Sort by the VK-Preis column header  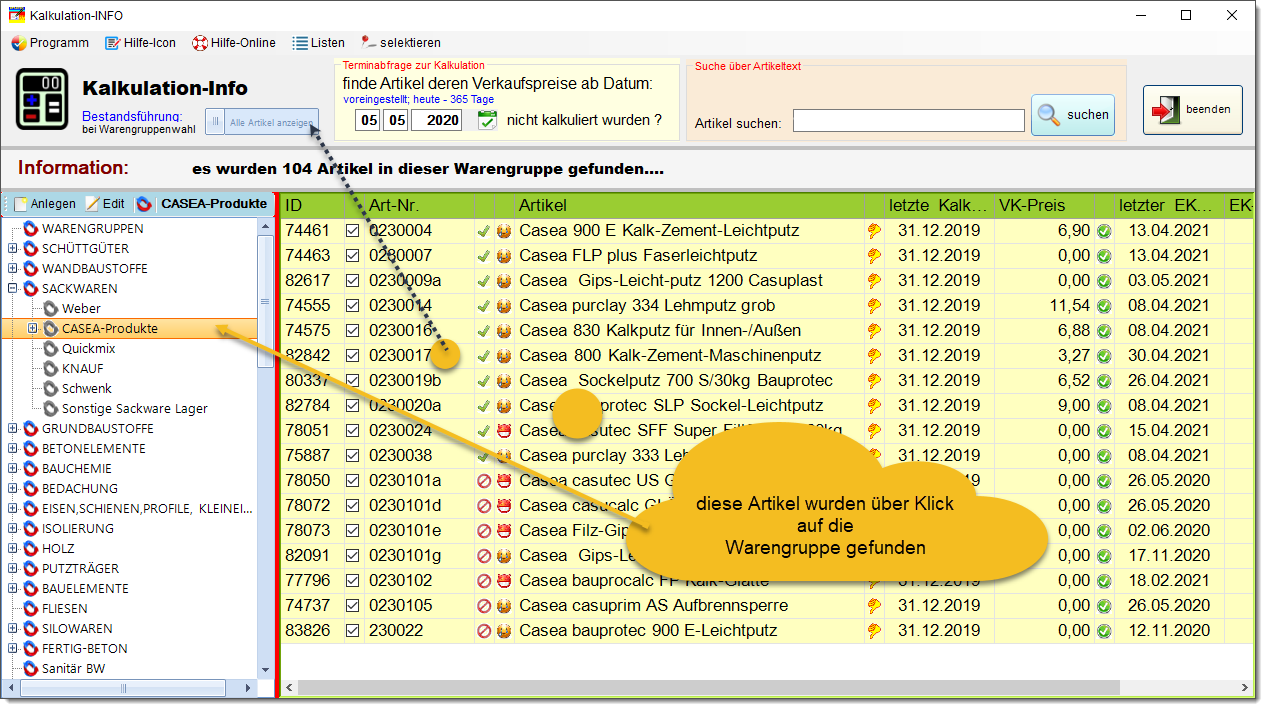pyautogui.click(x=1043, y=206)
